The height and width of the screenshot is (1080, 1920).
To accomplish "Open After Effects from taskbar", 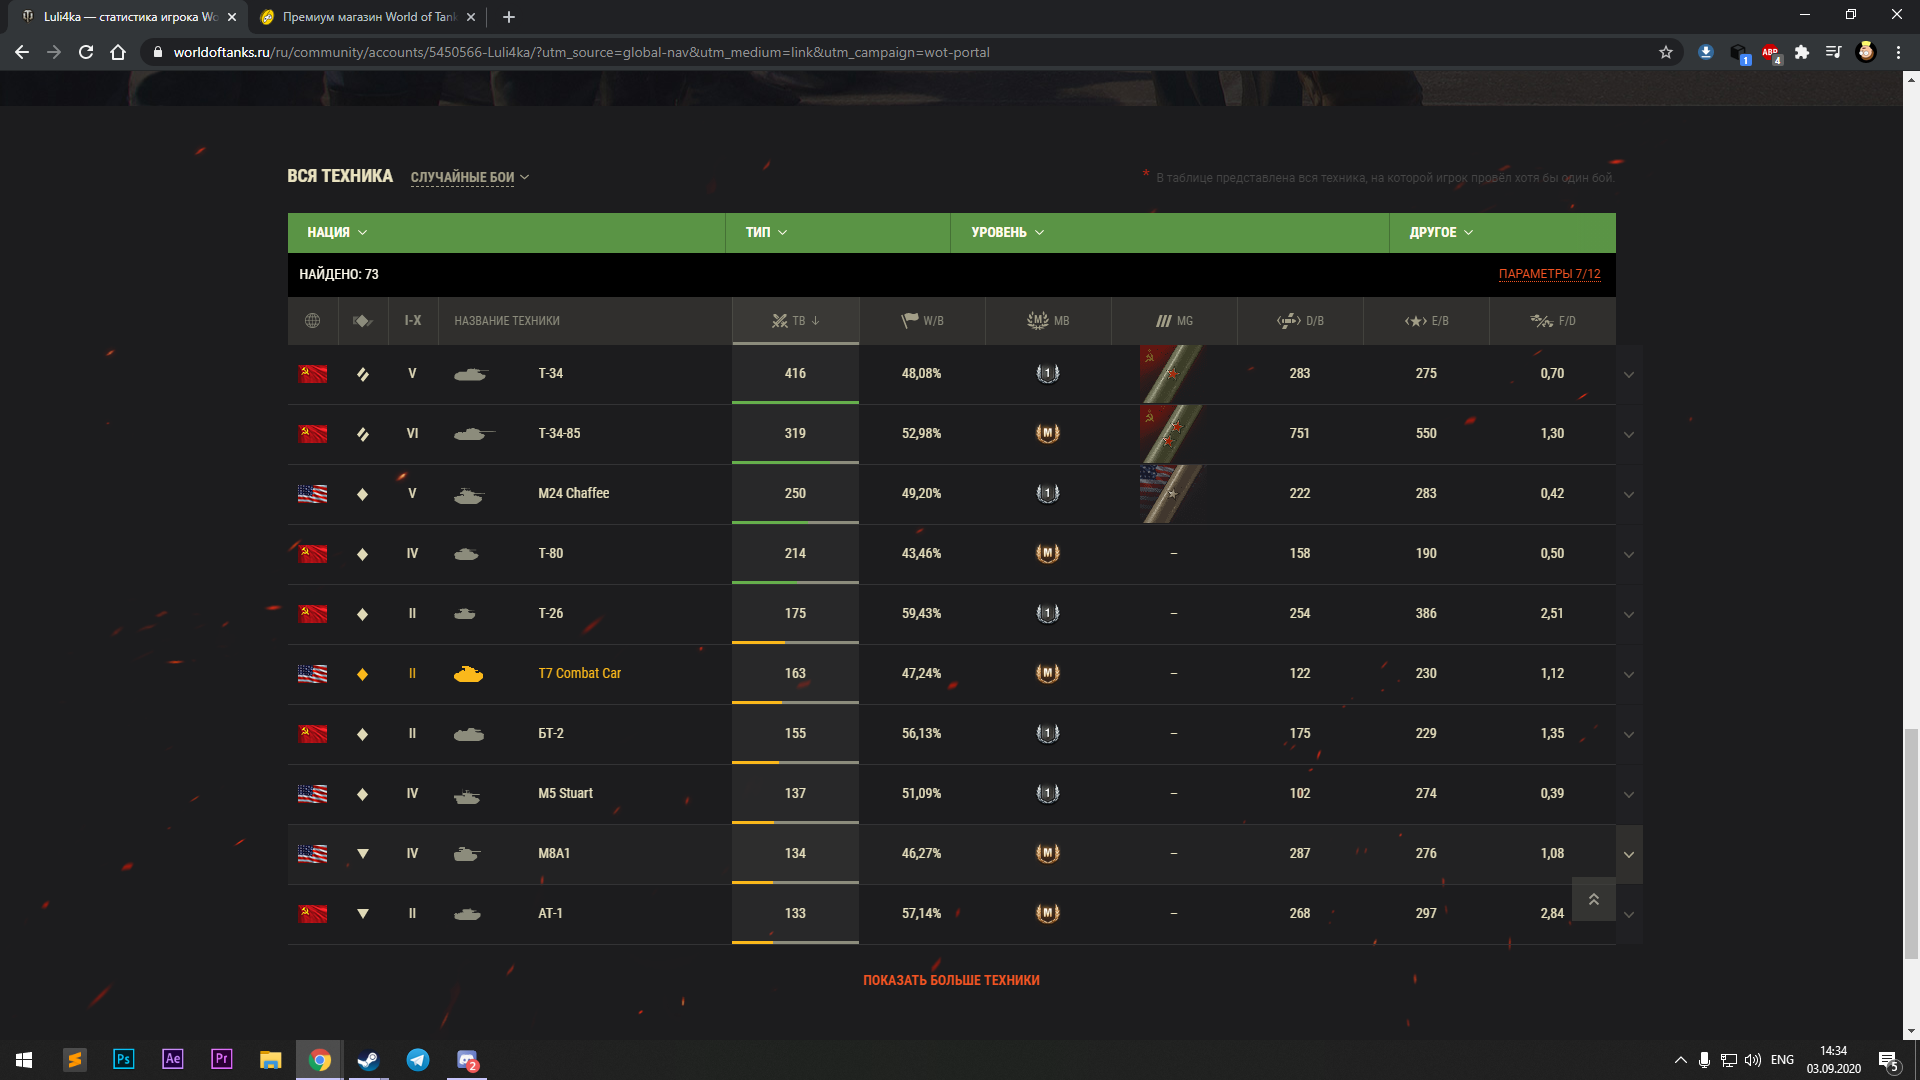I will pos(173,1059).
